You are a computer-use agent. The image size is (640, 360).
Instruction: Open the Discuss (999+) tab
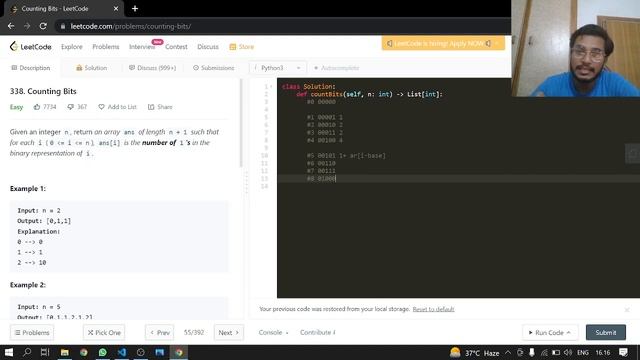152,68
